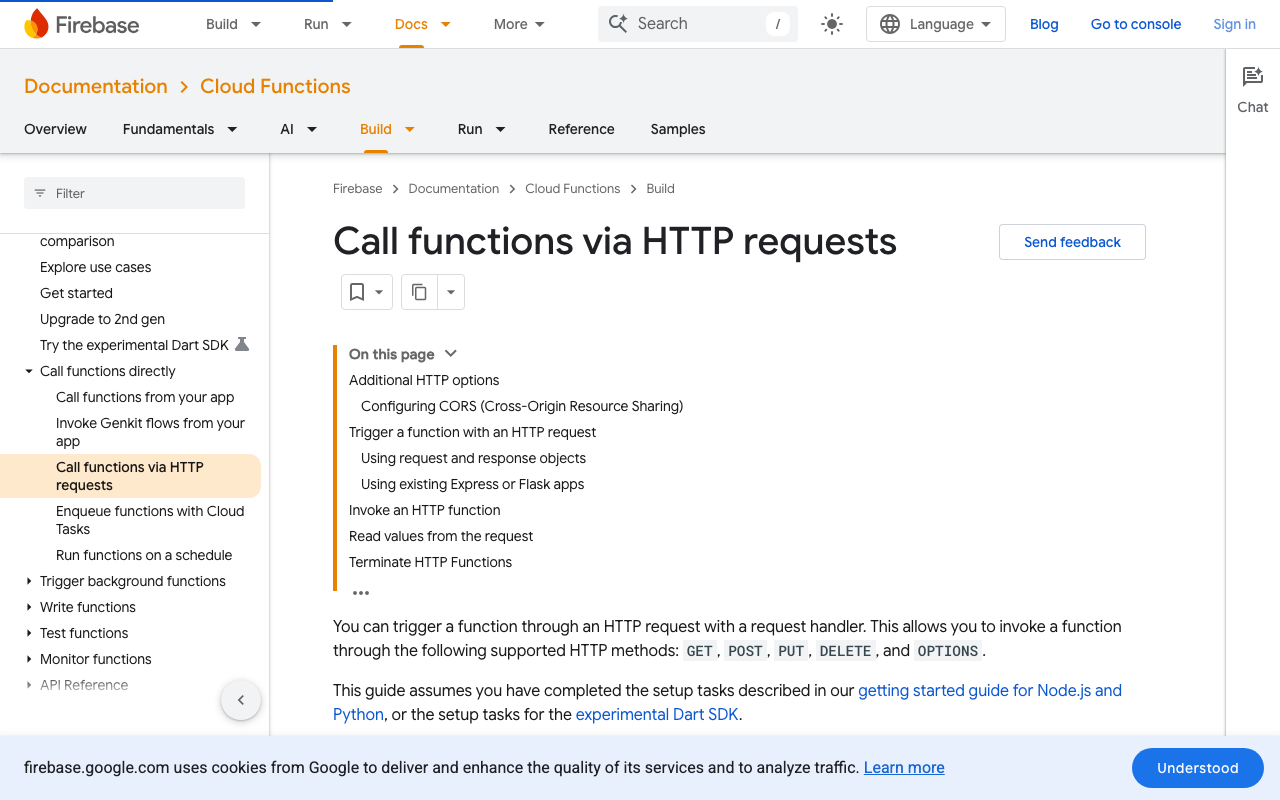Toggle the light/dark theme sun icon
Image resolution: width=1280 pixels, height=800 pixels.
click(x=831, y=24)
